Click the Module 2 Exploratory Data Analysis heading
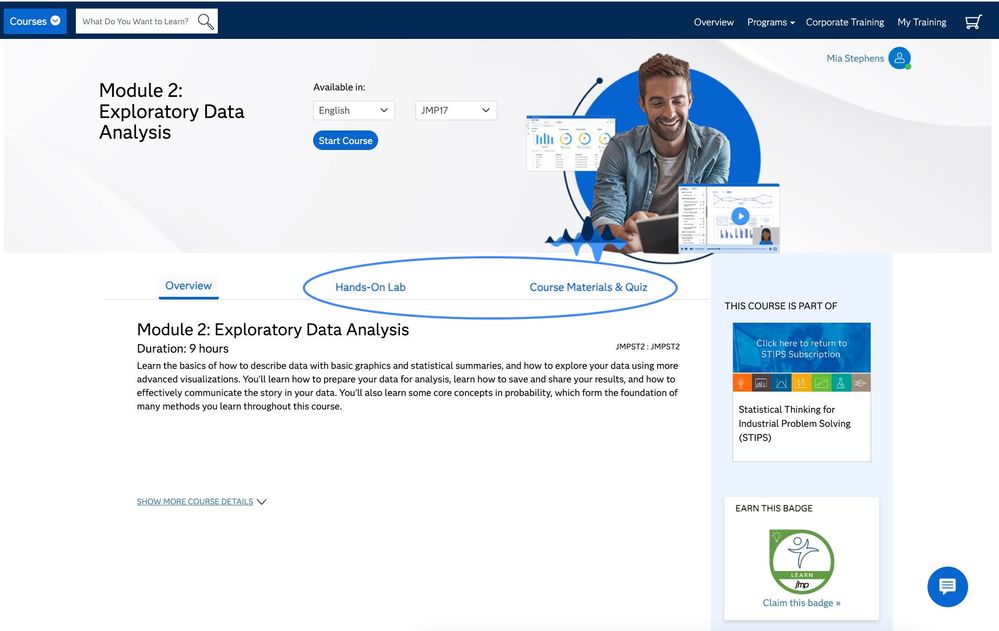This screenshot has height=631, width=999. coord(273,330)
